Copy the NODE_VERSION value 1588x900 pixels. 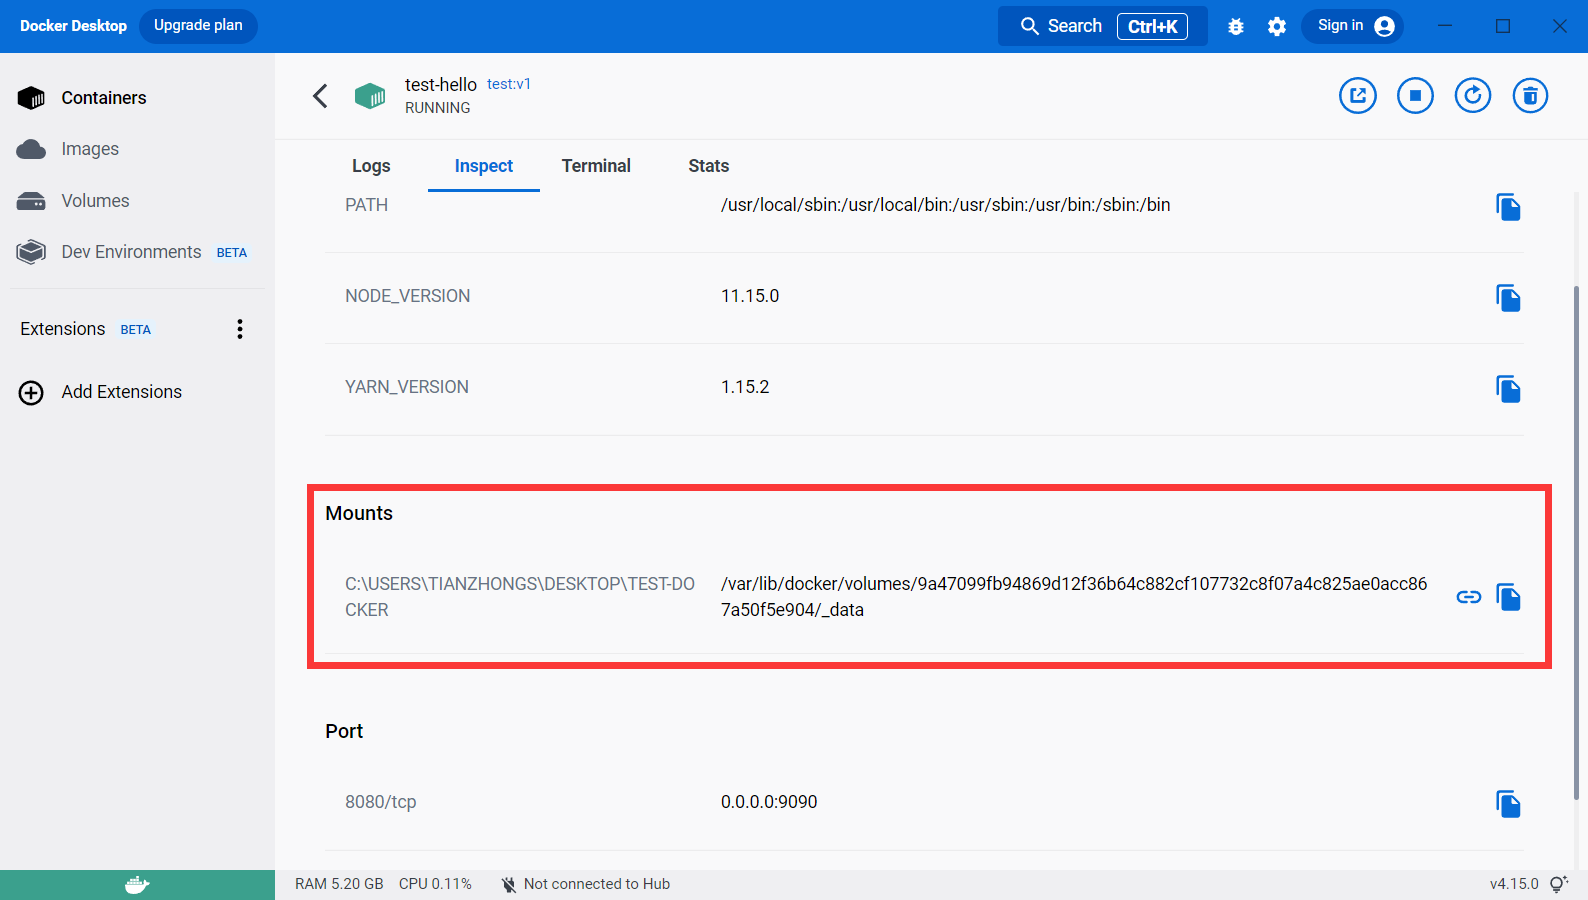[x=1508, y=298]
